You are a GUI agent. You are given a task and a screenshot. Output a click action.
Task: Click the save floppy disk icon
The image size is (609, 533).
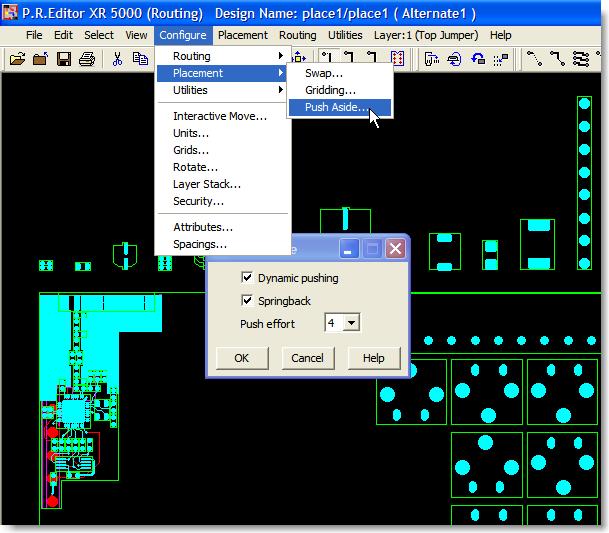coord(64,59)
